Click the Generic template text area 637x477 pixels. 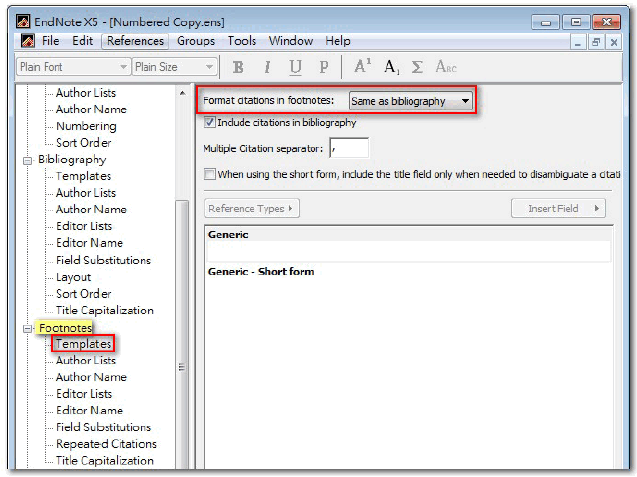point(409,252)
